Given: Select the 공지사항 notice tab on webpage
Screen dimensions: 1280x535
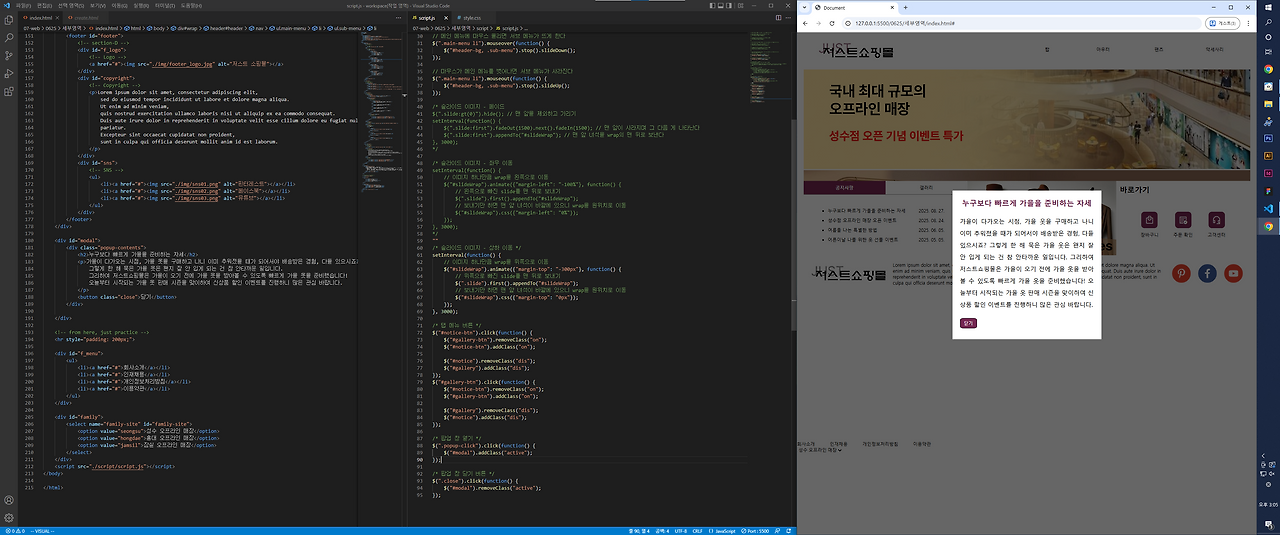Looking at the screenshot, I should [x=843, y=187].
